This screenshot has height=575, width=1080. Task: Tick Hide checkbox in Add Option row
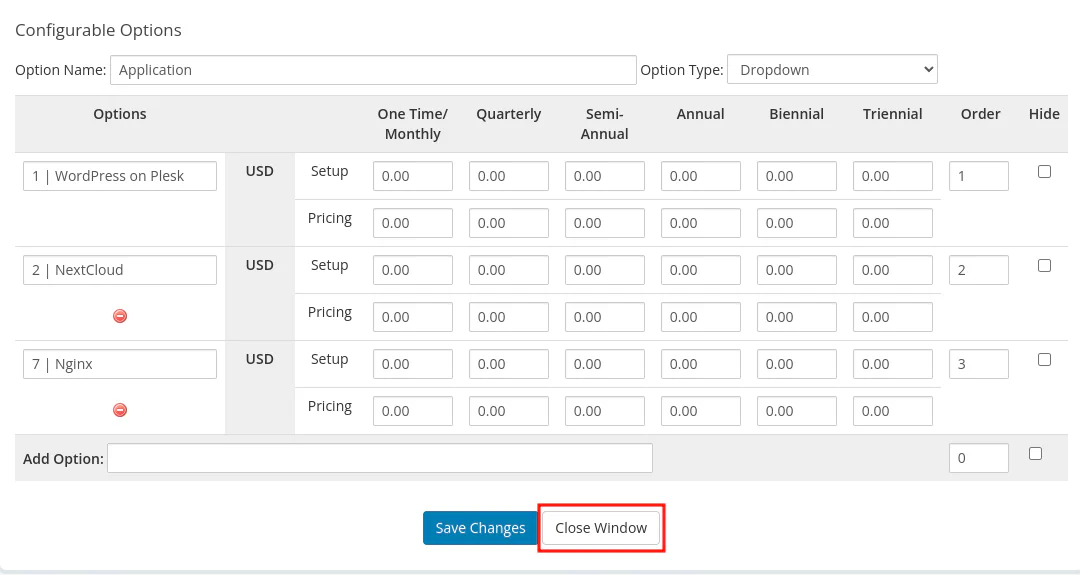[1035, 454]
